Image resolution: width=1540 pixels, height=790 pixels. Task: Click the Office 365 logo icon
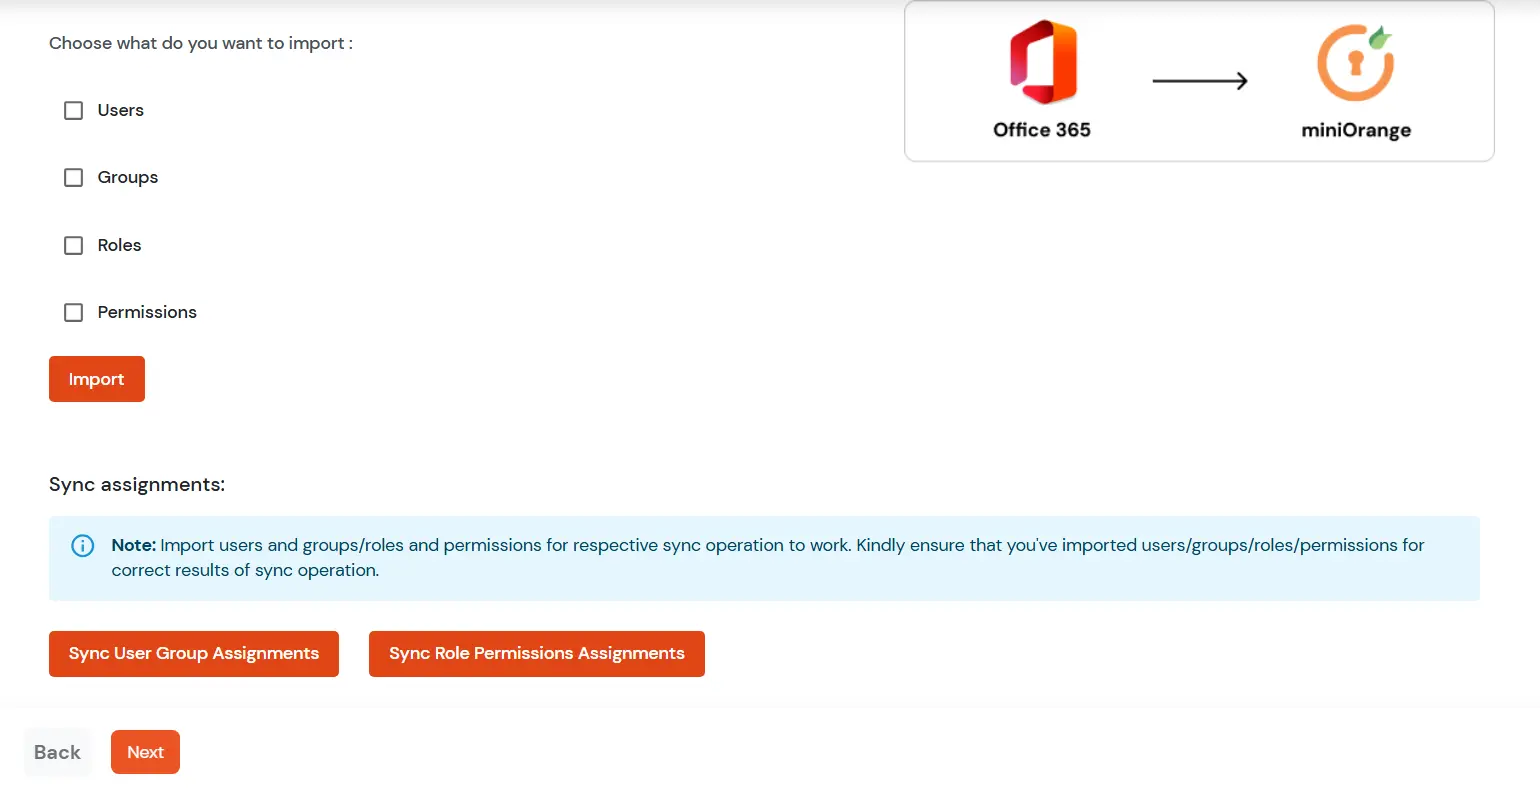coord(1043,62)
